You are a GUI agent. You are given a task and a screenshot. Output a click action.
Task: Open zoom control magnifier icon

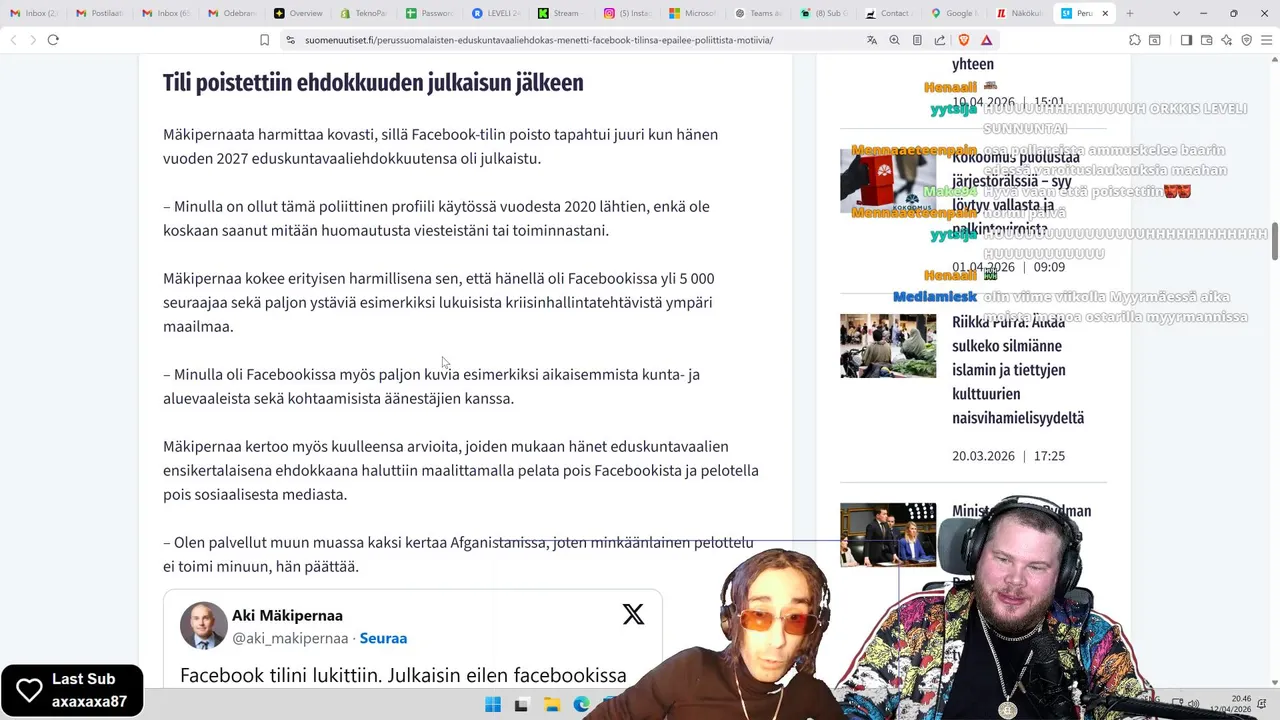tap(894, 40)
